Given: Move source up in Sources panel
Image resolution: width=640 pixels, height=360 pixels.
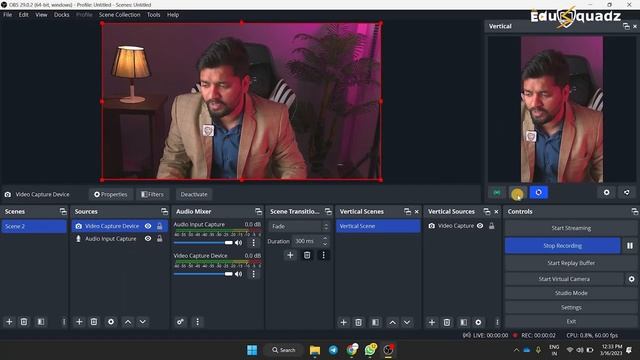Looking at the screenshot, I should coord(128,322).
